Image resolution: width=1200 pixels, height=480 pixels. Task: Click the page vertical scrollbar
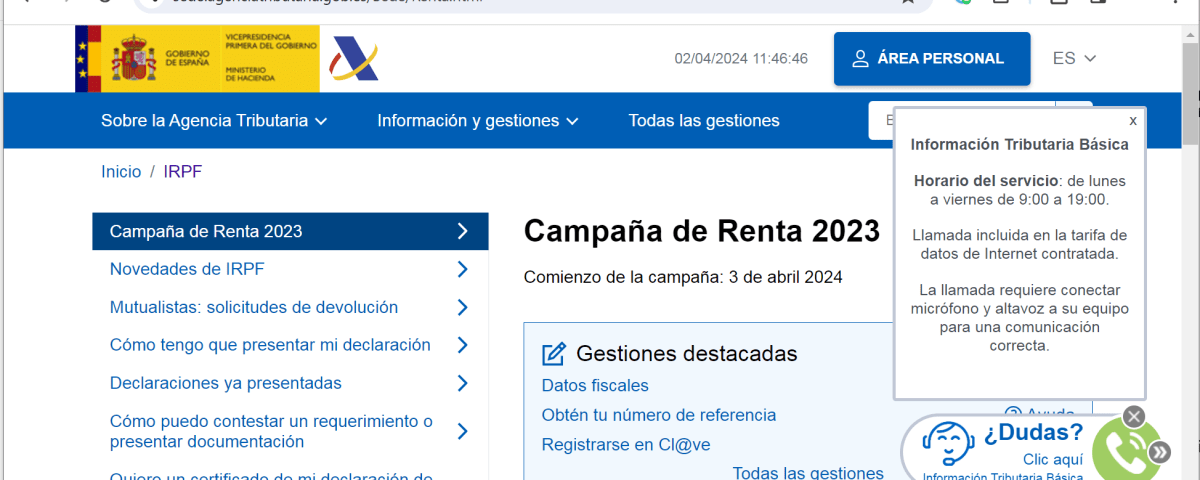1190,250
